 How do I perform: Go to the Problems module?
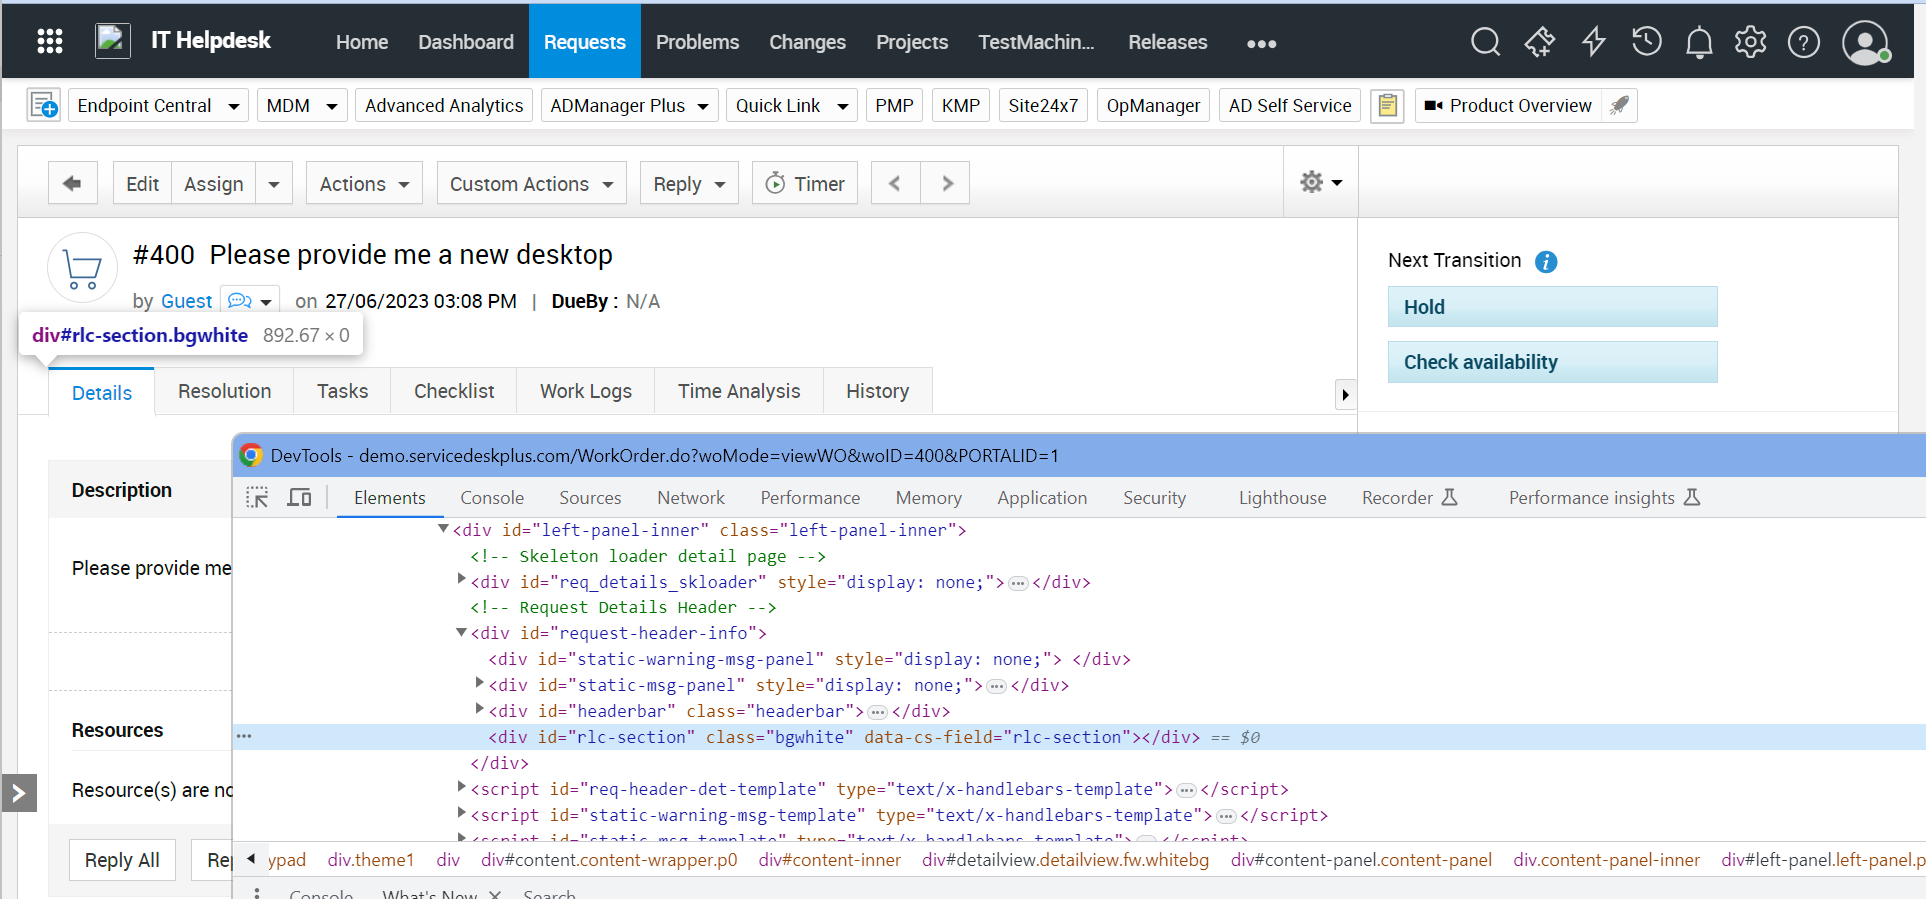[697, 42]
